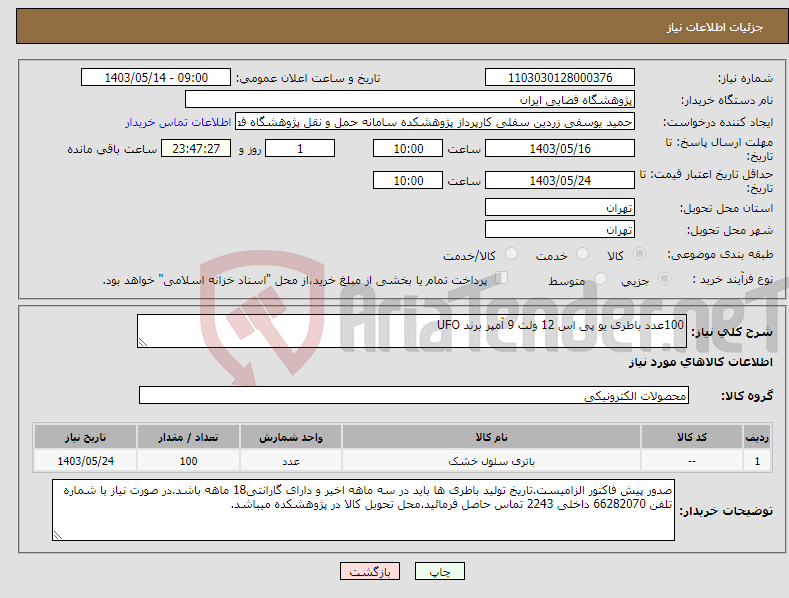Click the response deadline date 1403/05/16
The width and height of the screenshot is (789, 598).
coord(560,148)
